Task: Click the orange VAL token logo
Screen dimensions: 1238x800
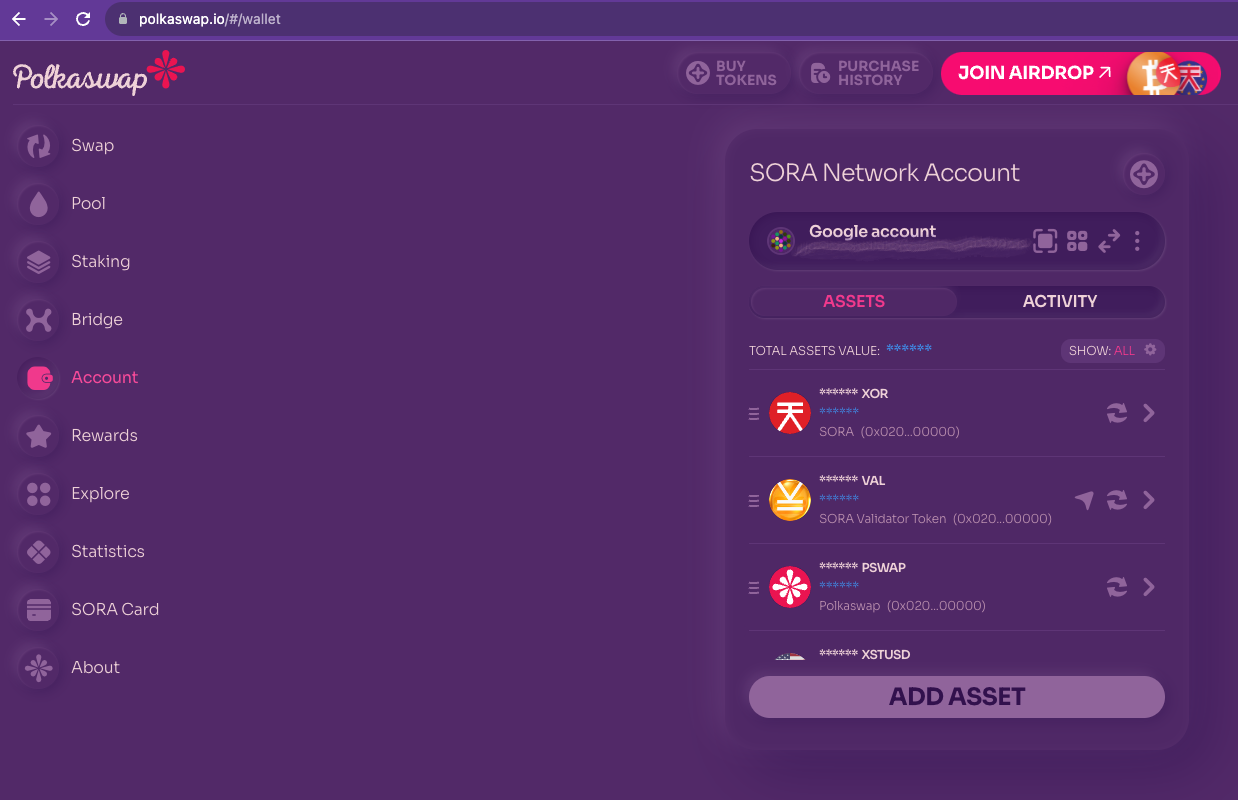Action: (x=790, y=500)
